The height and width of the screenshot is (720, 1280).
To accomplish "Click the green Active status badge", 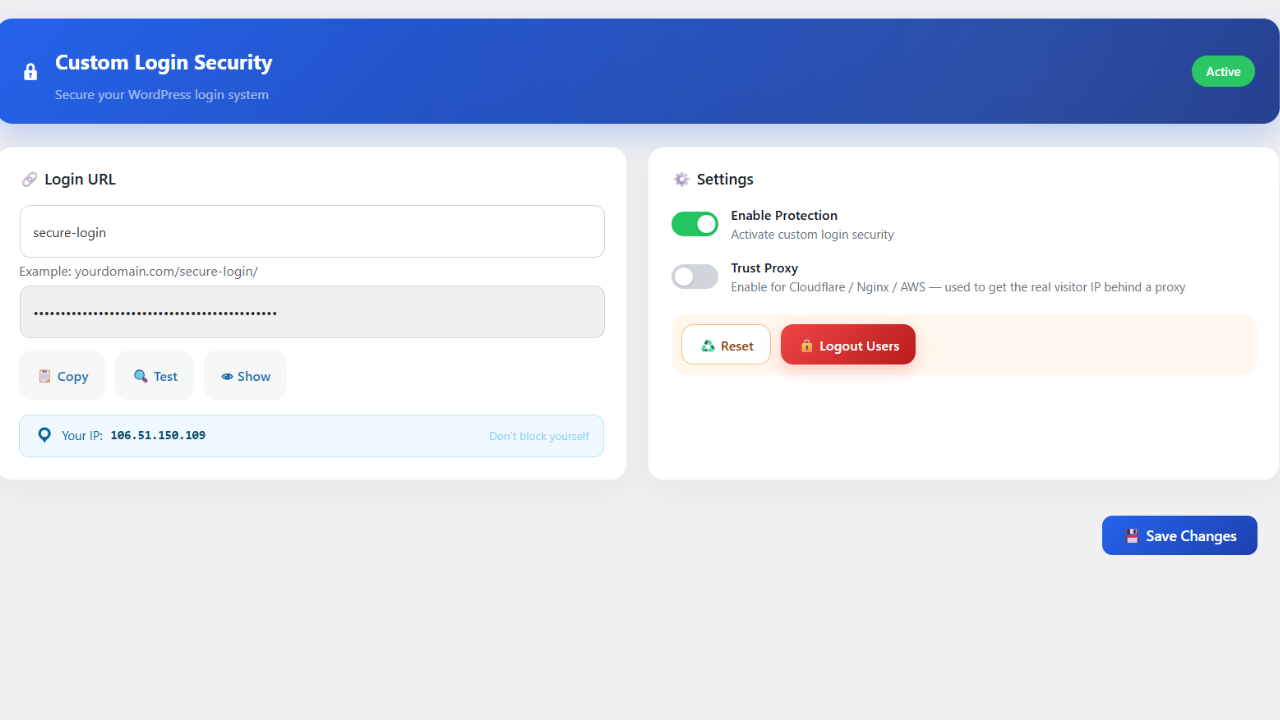I will (1223, 71).
